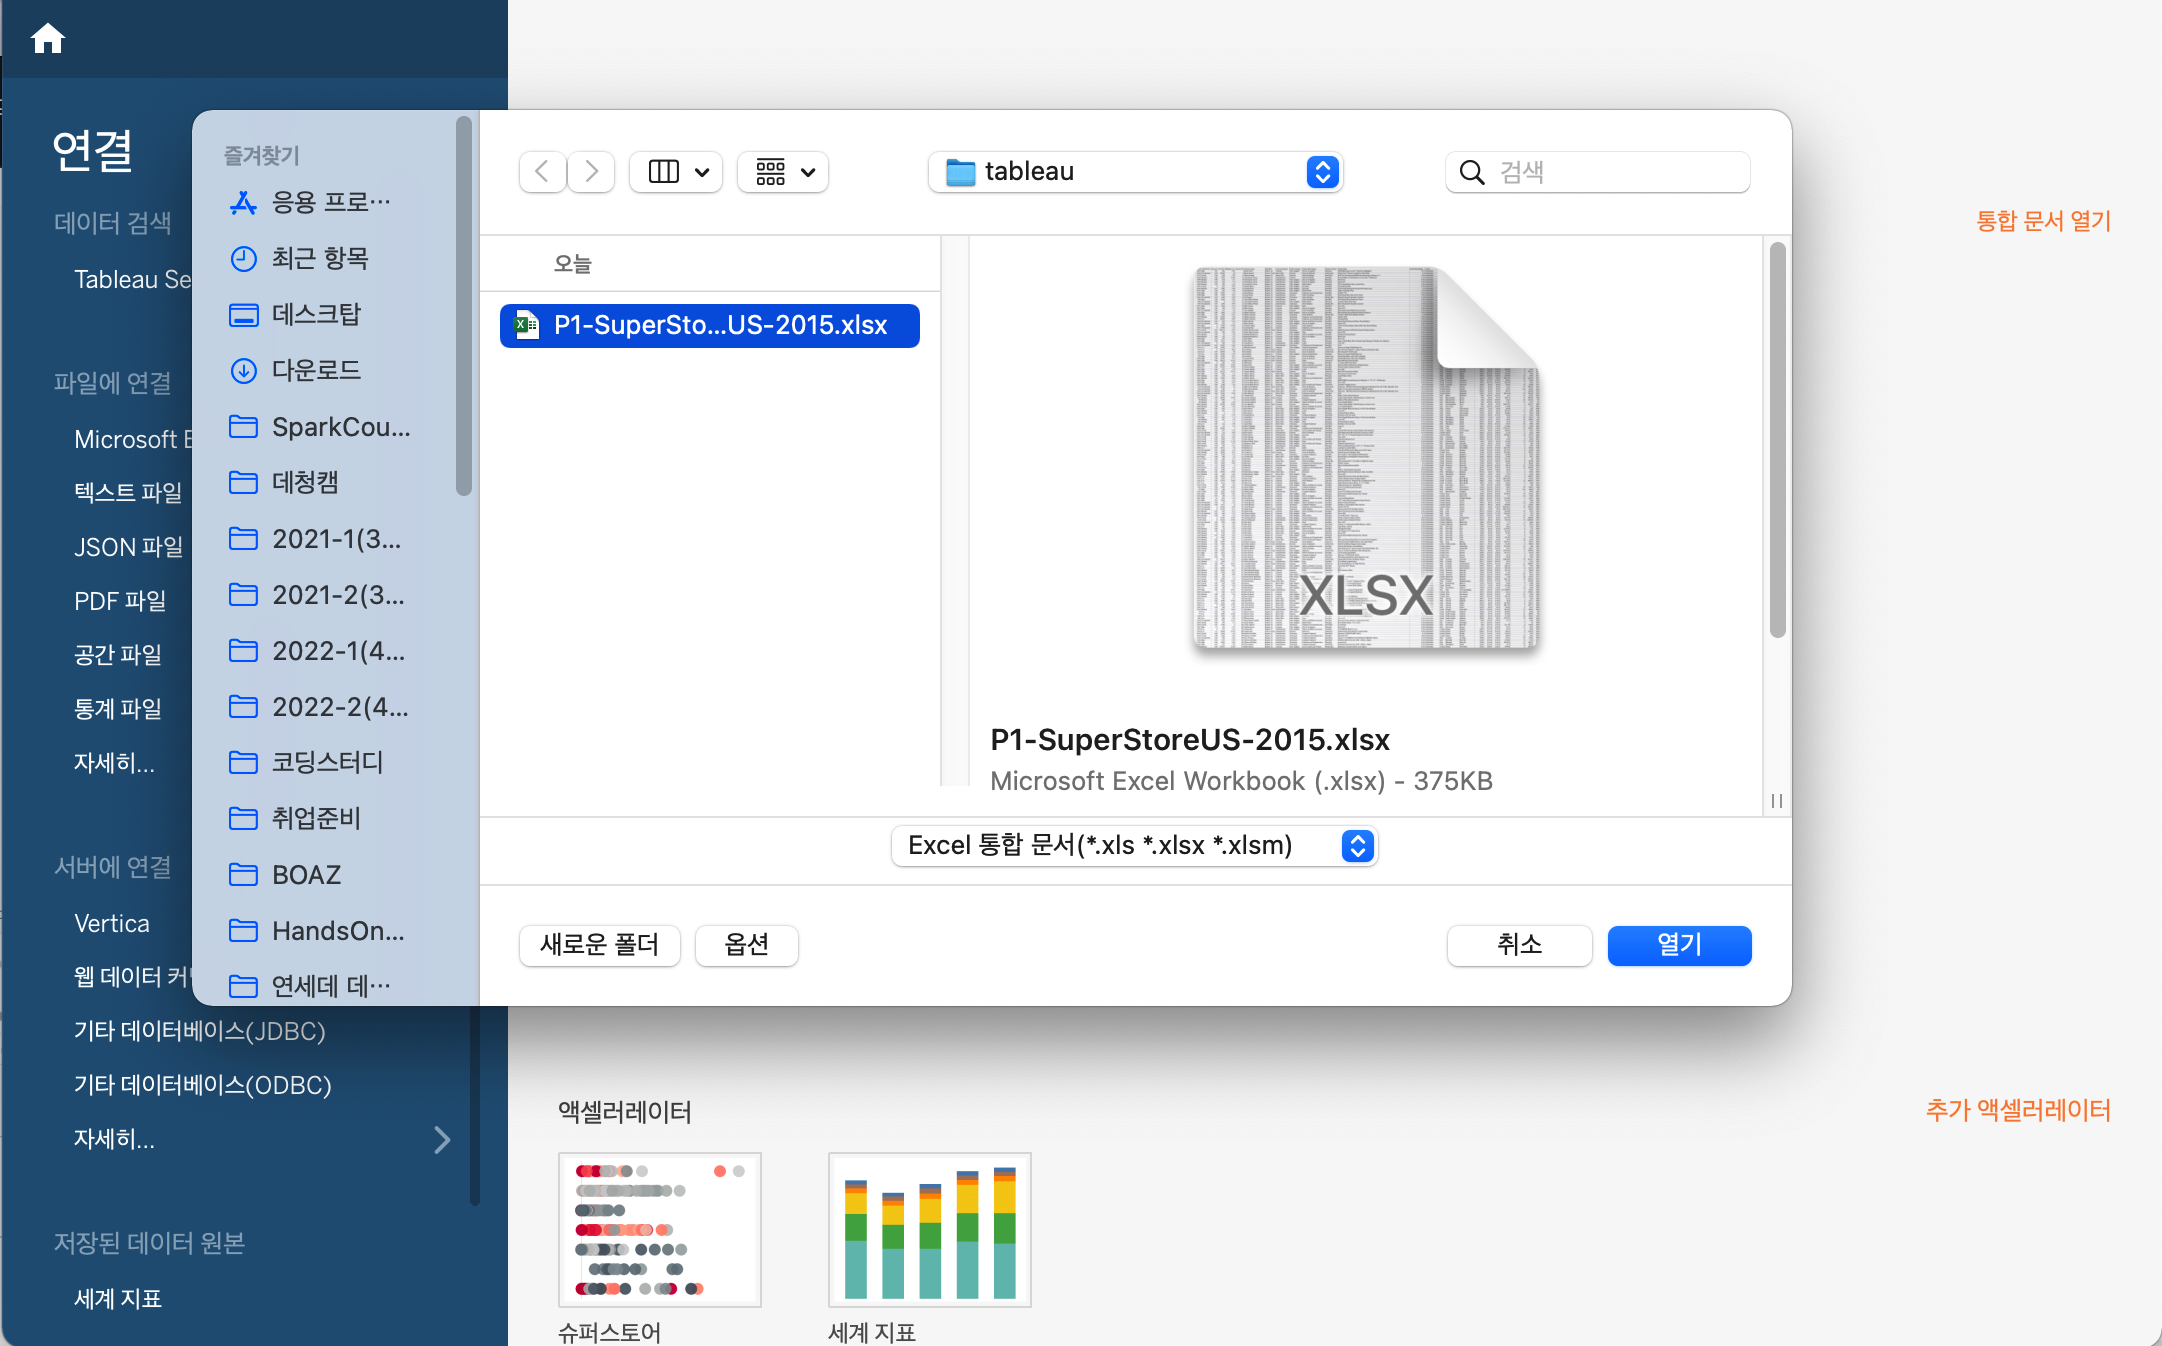Open grouping options dropdown

click(x=783, y=172)
